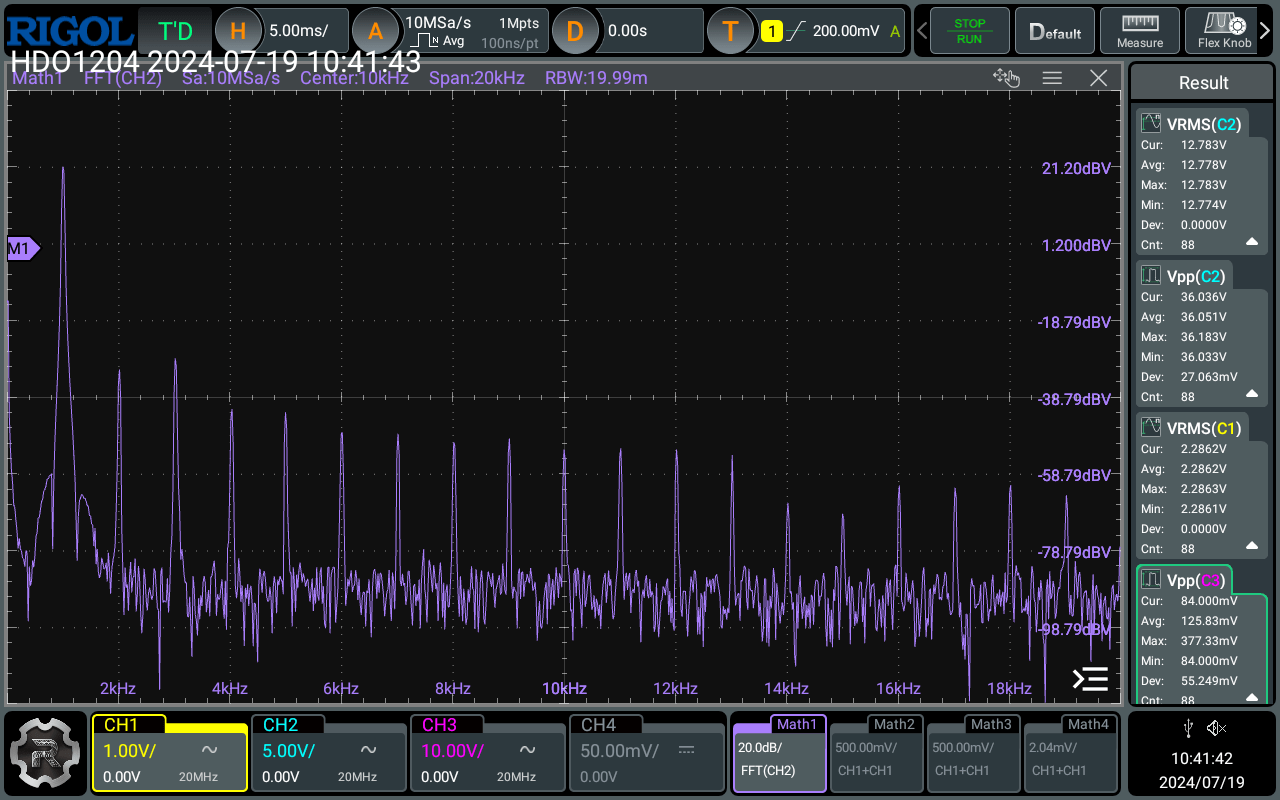This screenshot has width=1280, height=800.
Task: Open the gear main menu icon
Action: point(43,752)
